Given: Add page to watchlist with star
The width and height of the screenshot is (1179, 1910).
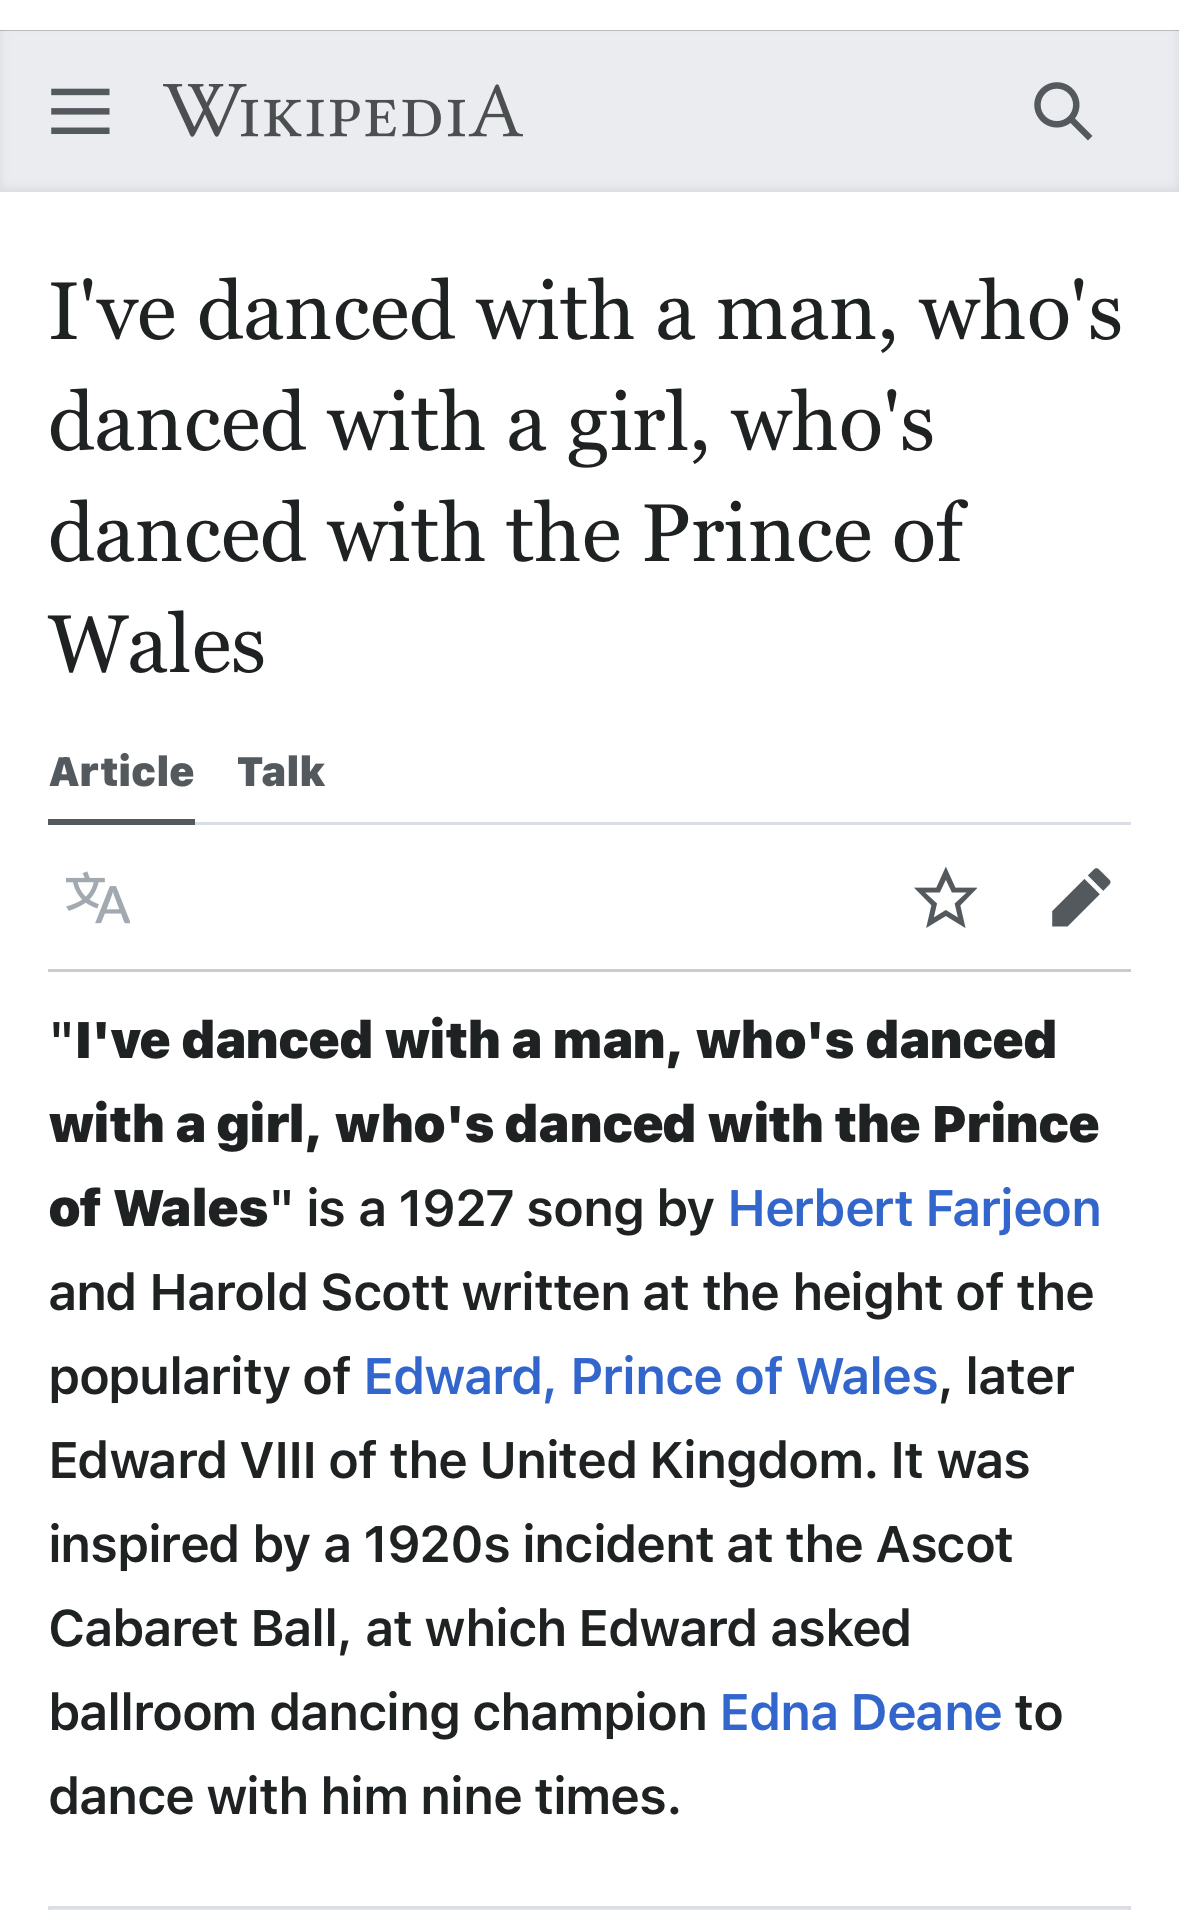Looking at the screenshot, I should click(945, 898).
